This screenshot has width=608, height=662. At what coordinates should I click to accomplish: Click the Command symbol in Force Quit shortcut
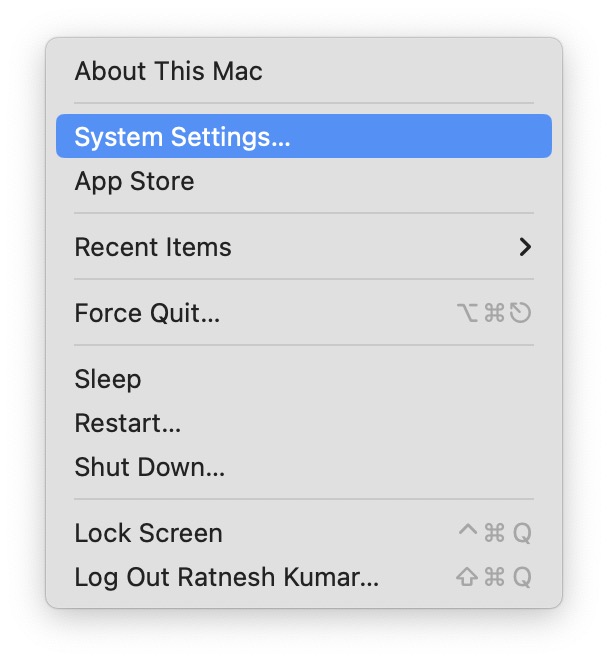point(494,313)
